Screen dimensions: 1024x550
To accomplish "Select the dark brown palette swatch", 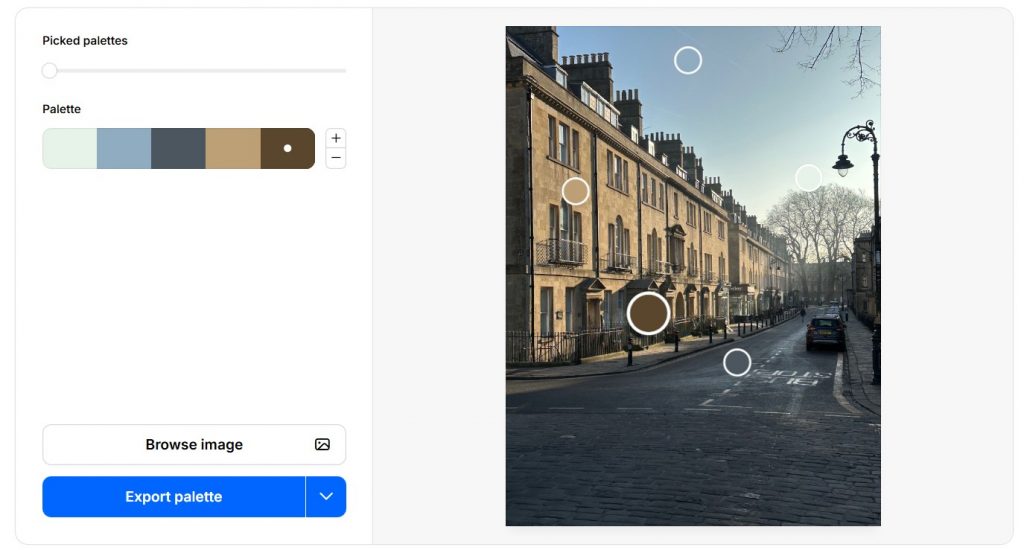I will (288, 148).
